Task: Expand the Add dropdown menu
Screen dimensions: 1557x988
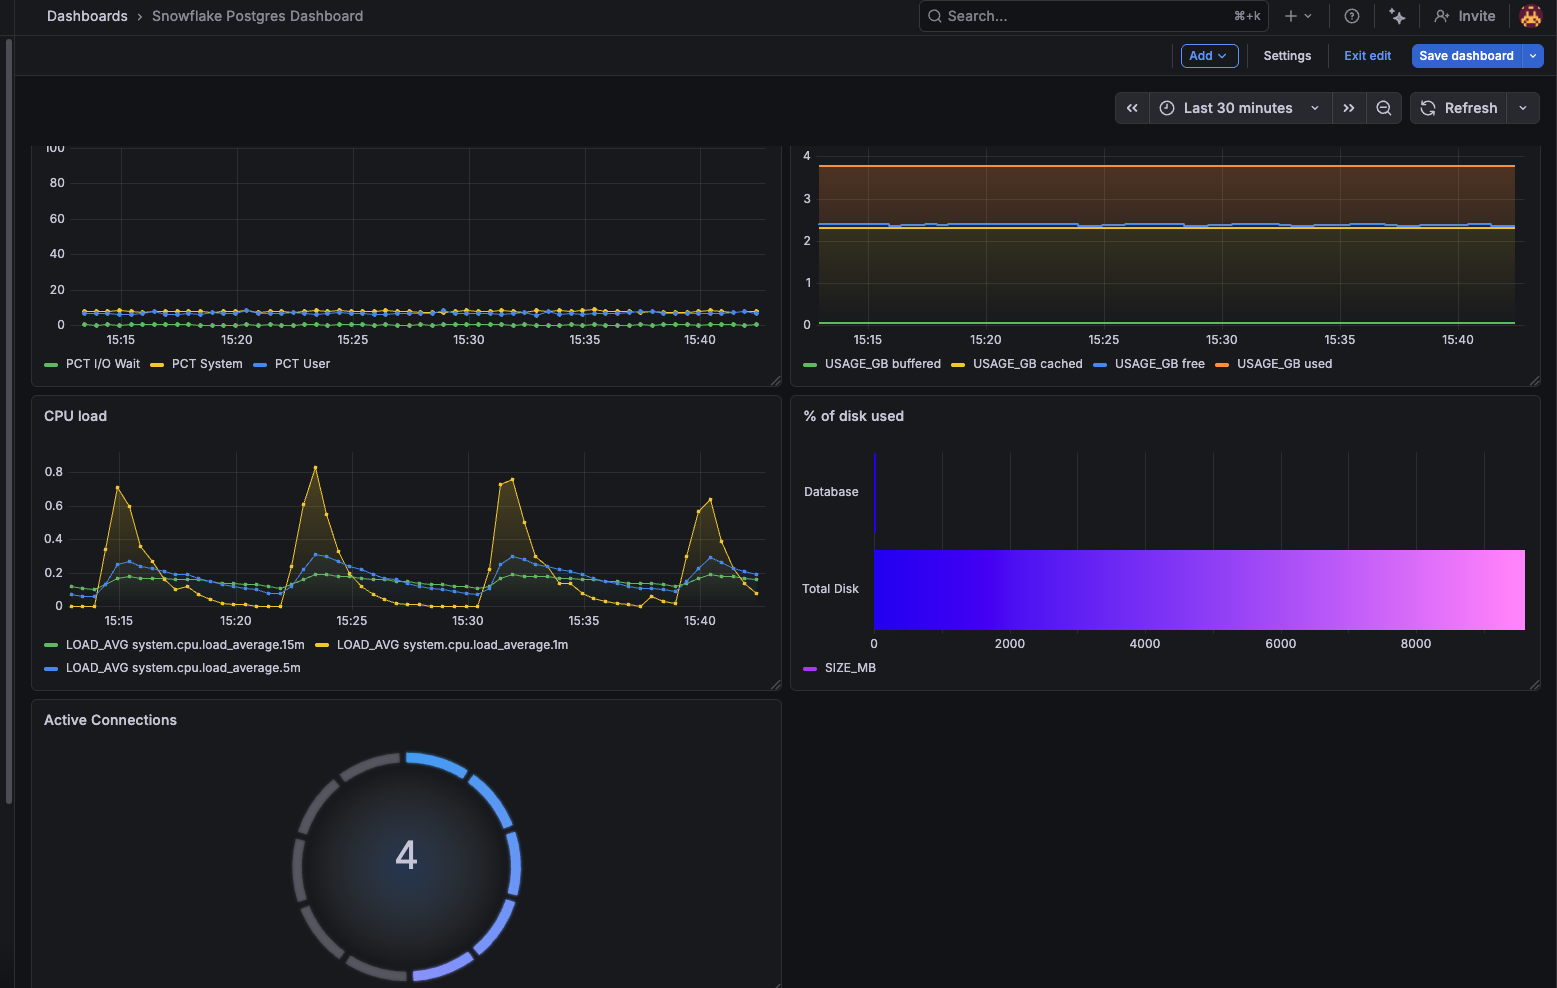Action: [x=1209, y=56]
